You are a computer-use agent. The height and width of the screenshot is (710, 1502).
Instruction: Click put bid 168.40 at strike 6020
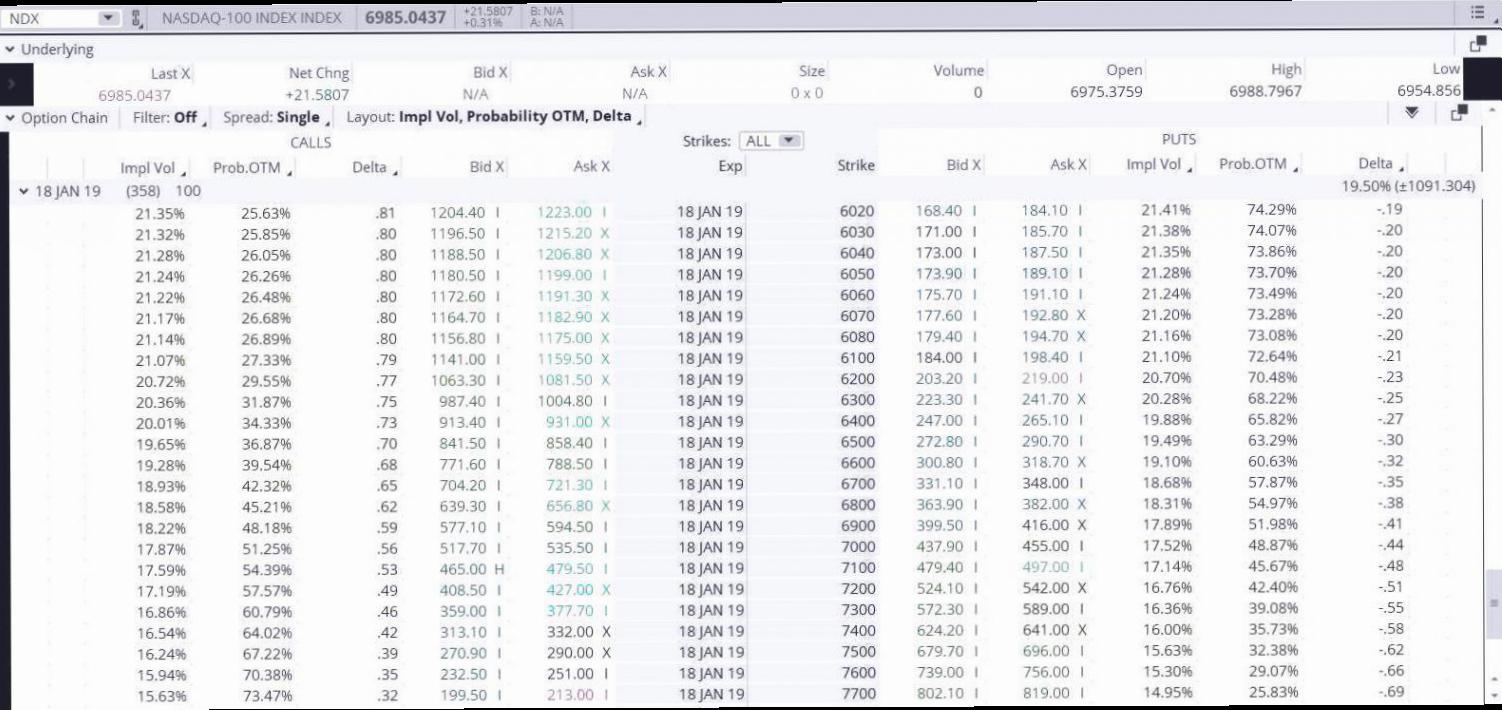[x=939, y=210]
